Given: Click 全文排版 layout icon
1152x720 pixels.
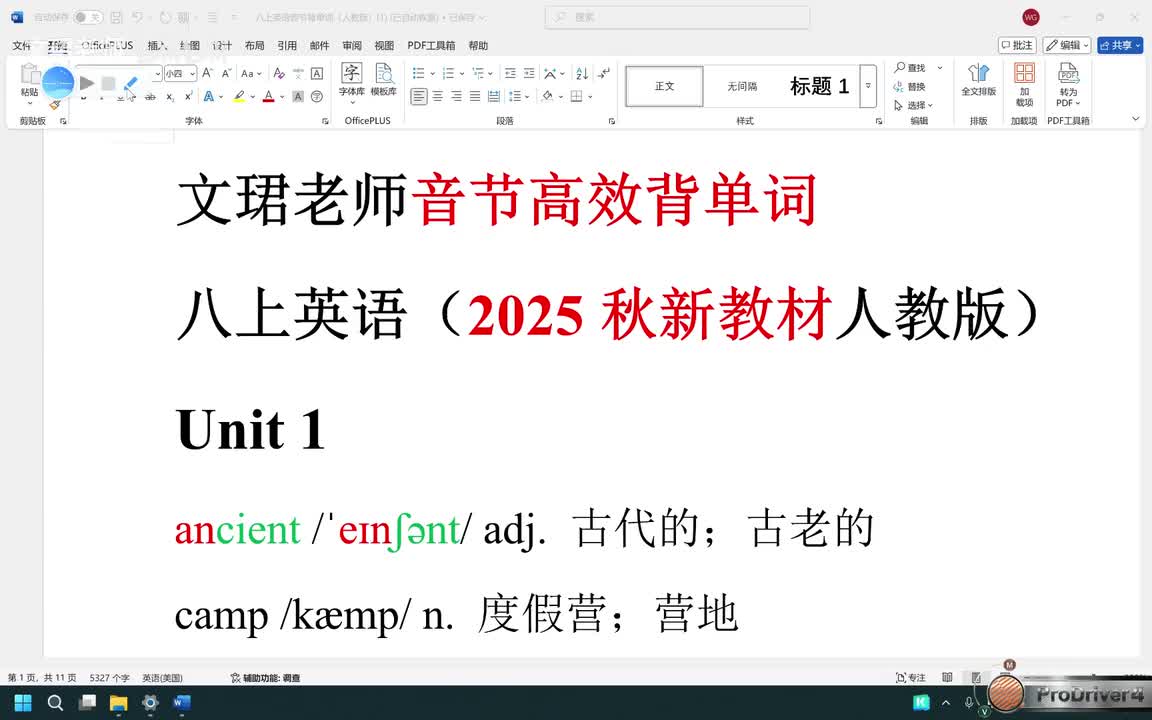Looking at the screenshot, I should 979,80.
